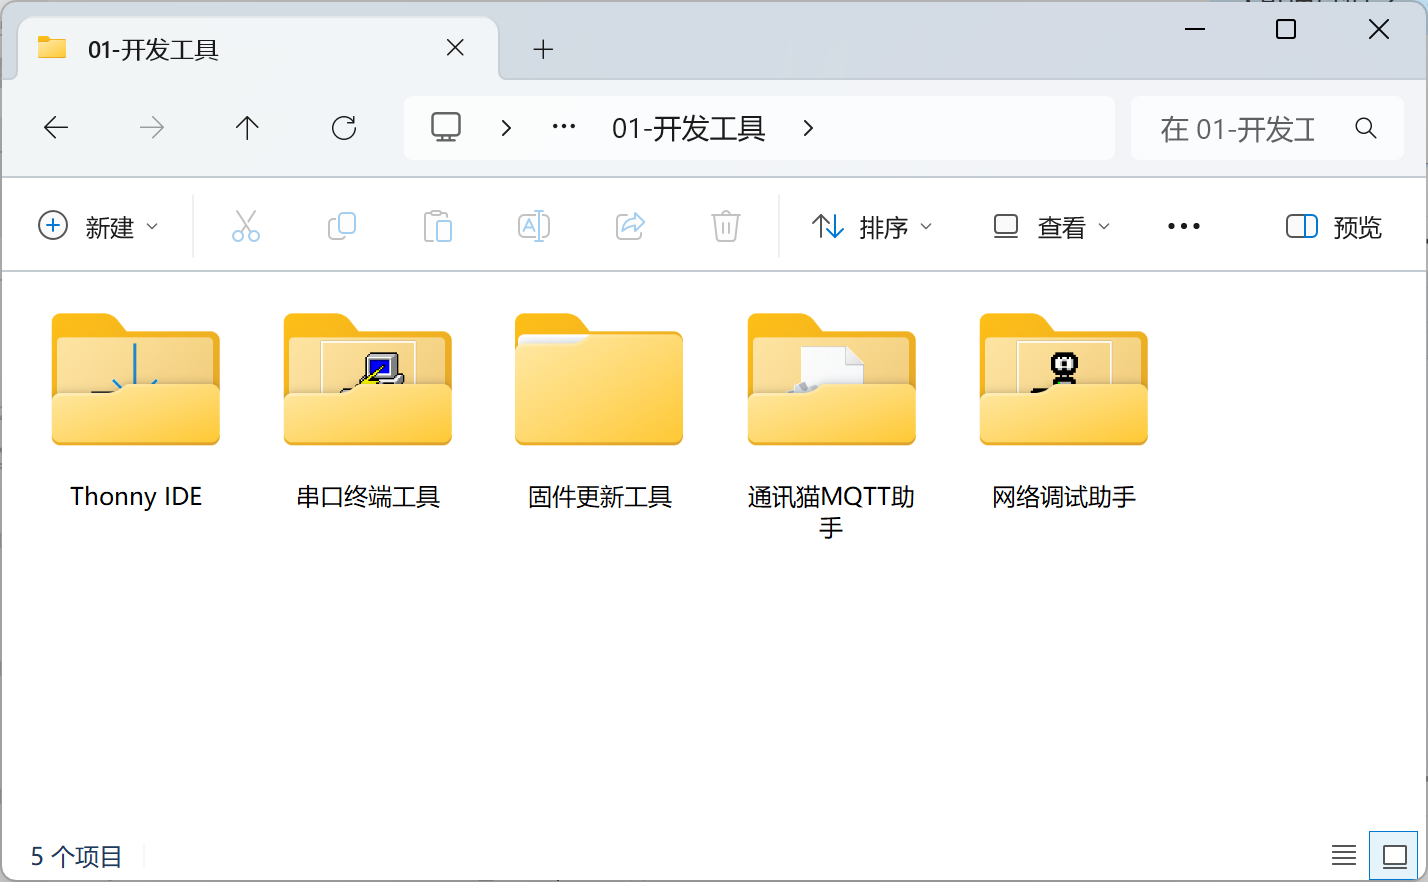Screen dimensions: 1428x882
Task: Click the search box for 01-开发工具
Action: [x=1267, y=128]
